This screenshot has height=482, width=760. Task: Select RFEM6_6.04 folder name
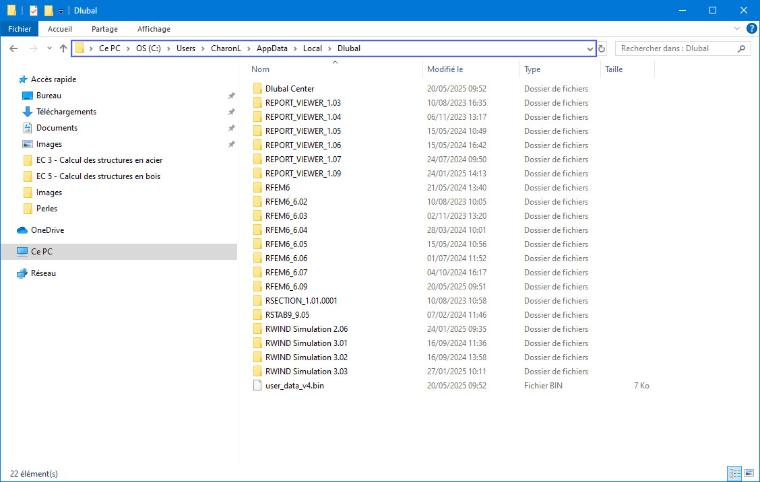(286, 230)
